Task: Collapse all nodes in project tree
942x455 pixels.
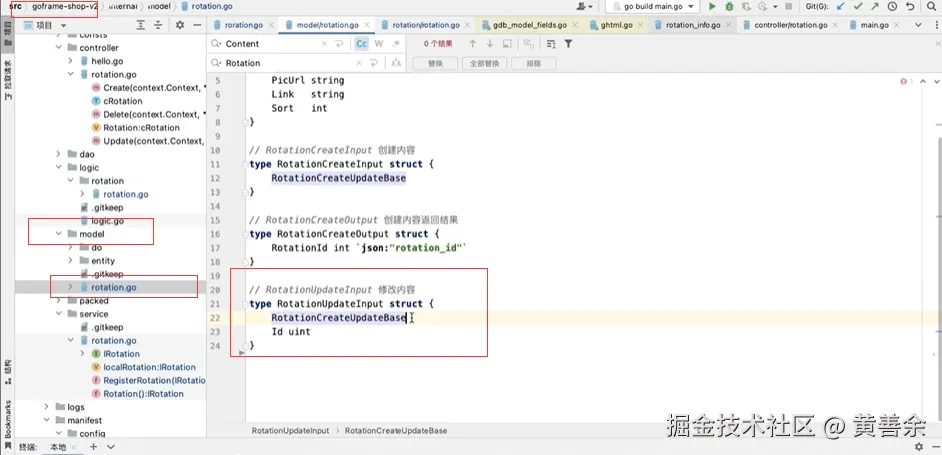Action: [x=158, y=25]
